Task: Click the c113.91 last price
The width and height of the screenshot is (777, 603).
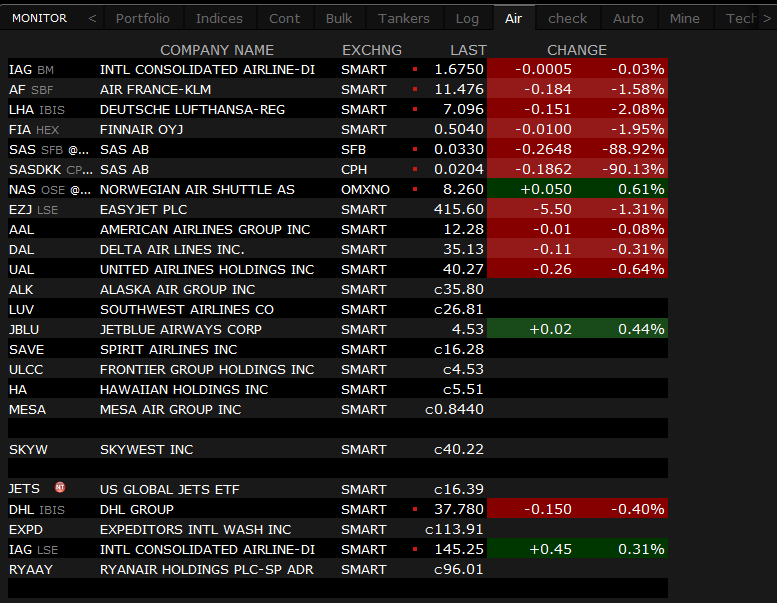Action: pyautogui.click(x=454, y=530)
